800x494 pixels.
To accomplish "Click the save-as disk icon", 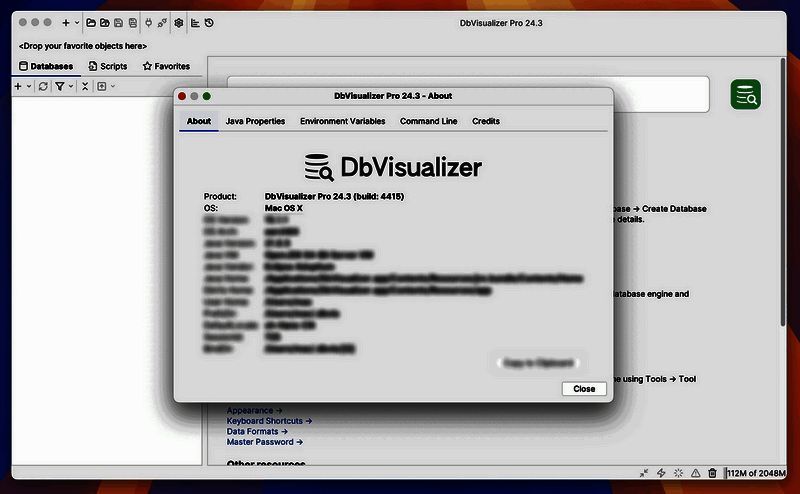I will pos(133,22).
